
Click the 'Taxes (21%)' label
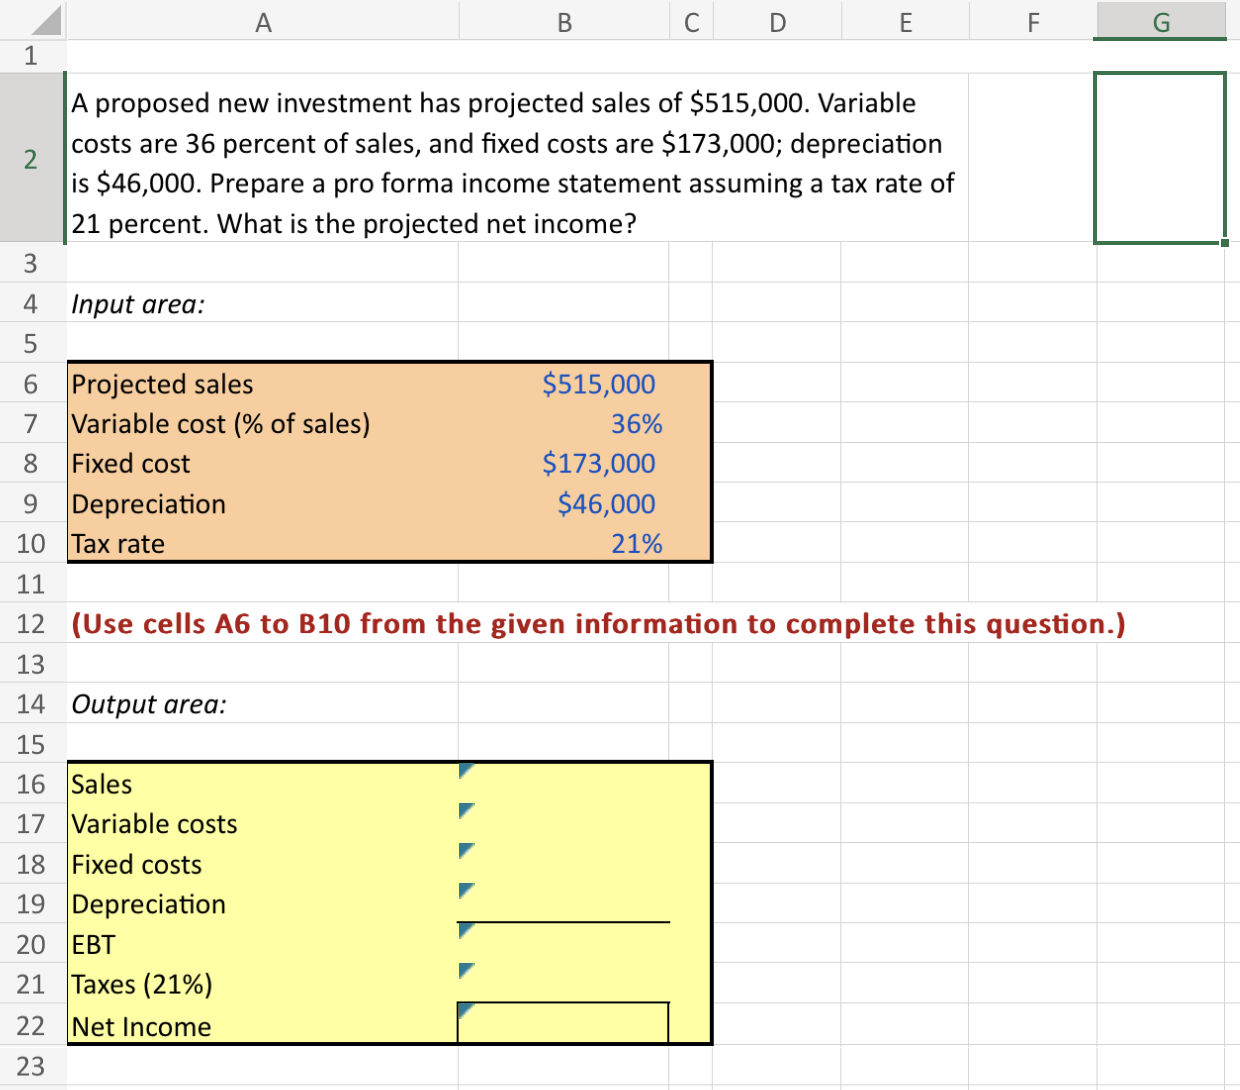[142, 984]
